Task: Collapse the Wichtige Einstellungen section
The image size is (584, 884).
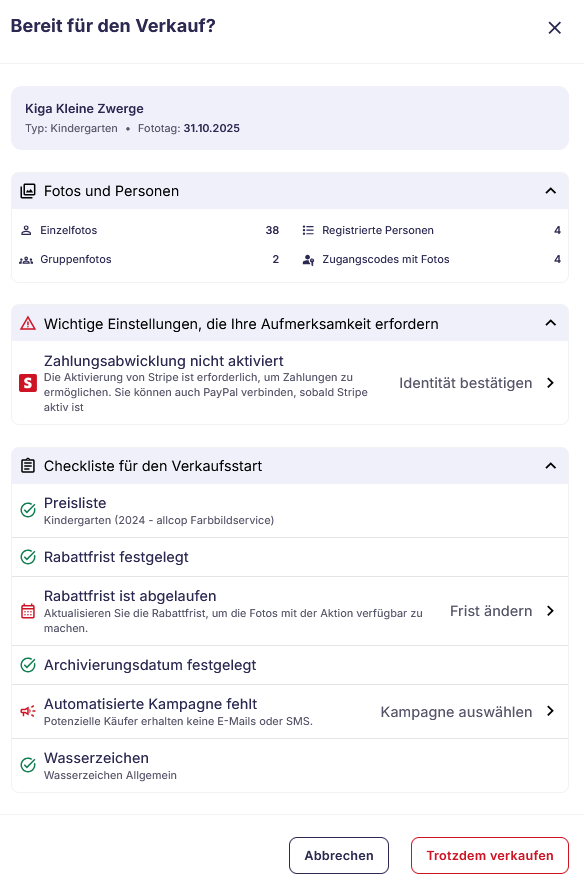Action: 549,323
